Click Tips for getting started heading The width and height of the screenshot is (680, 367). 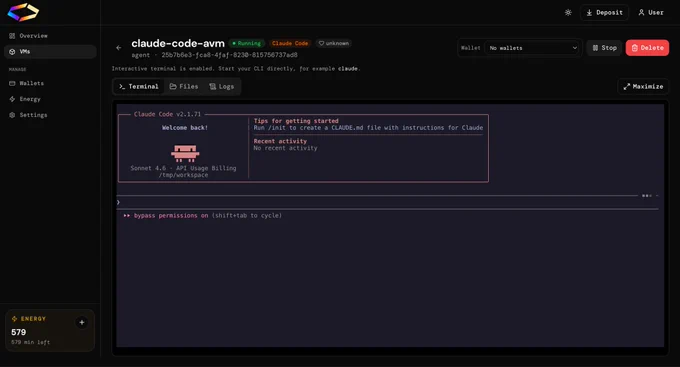296,121
